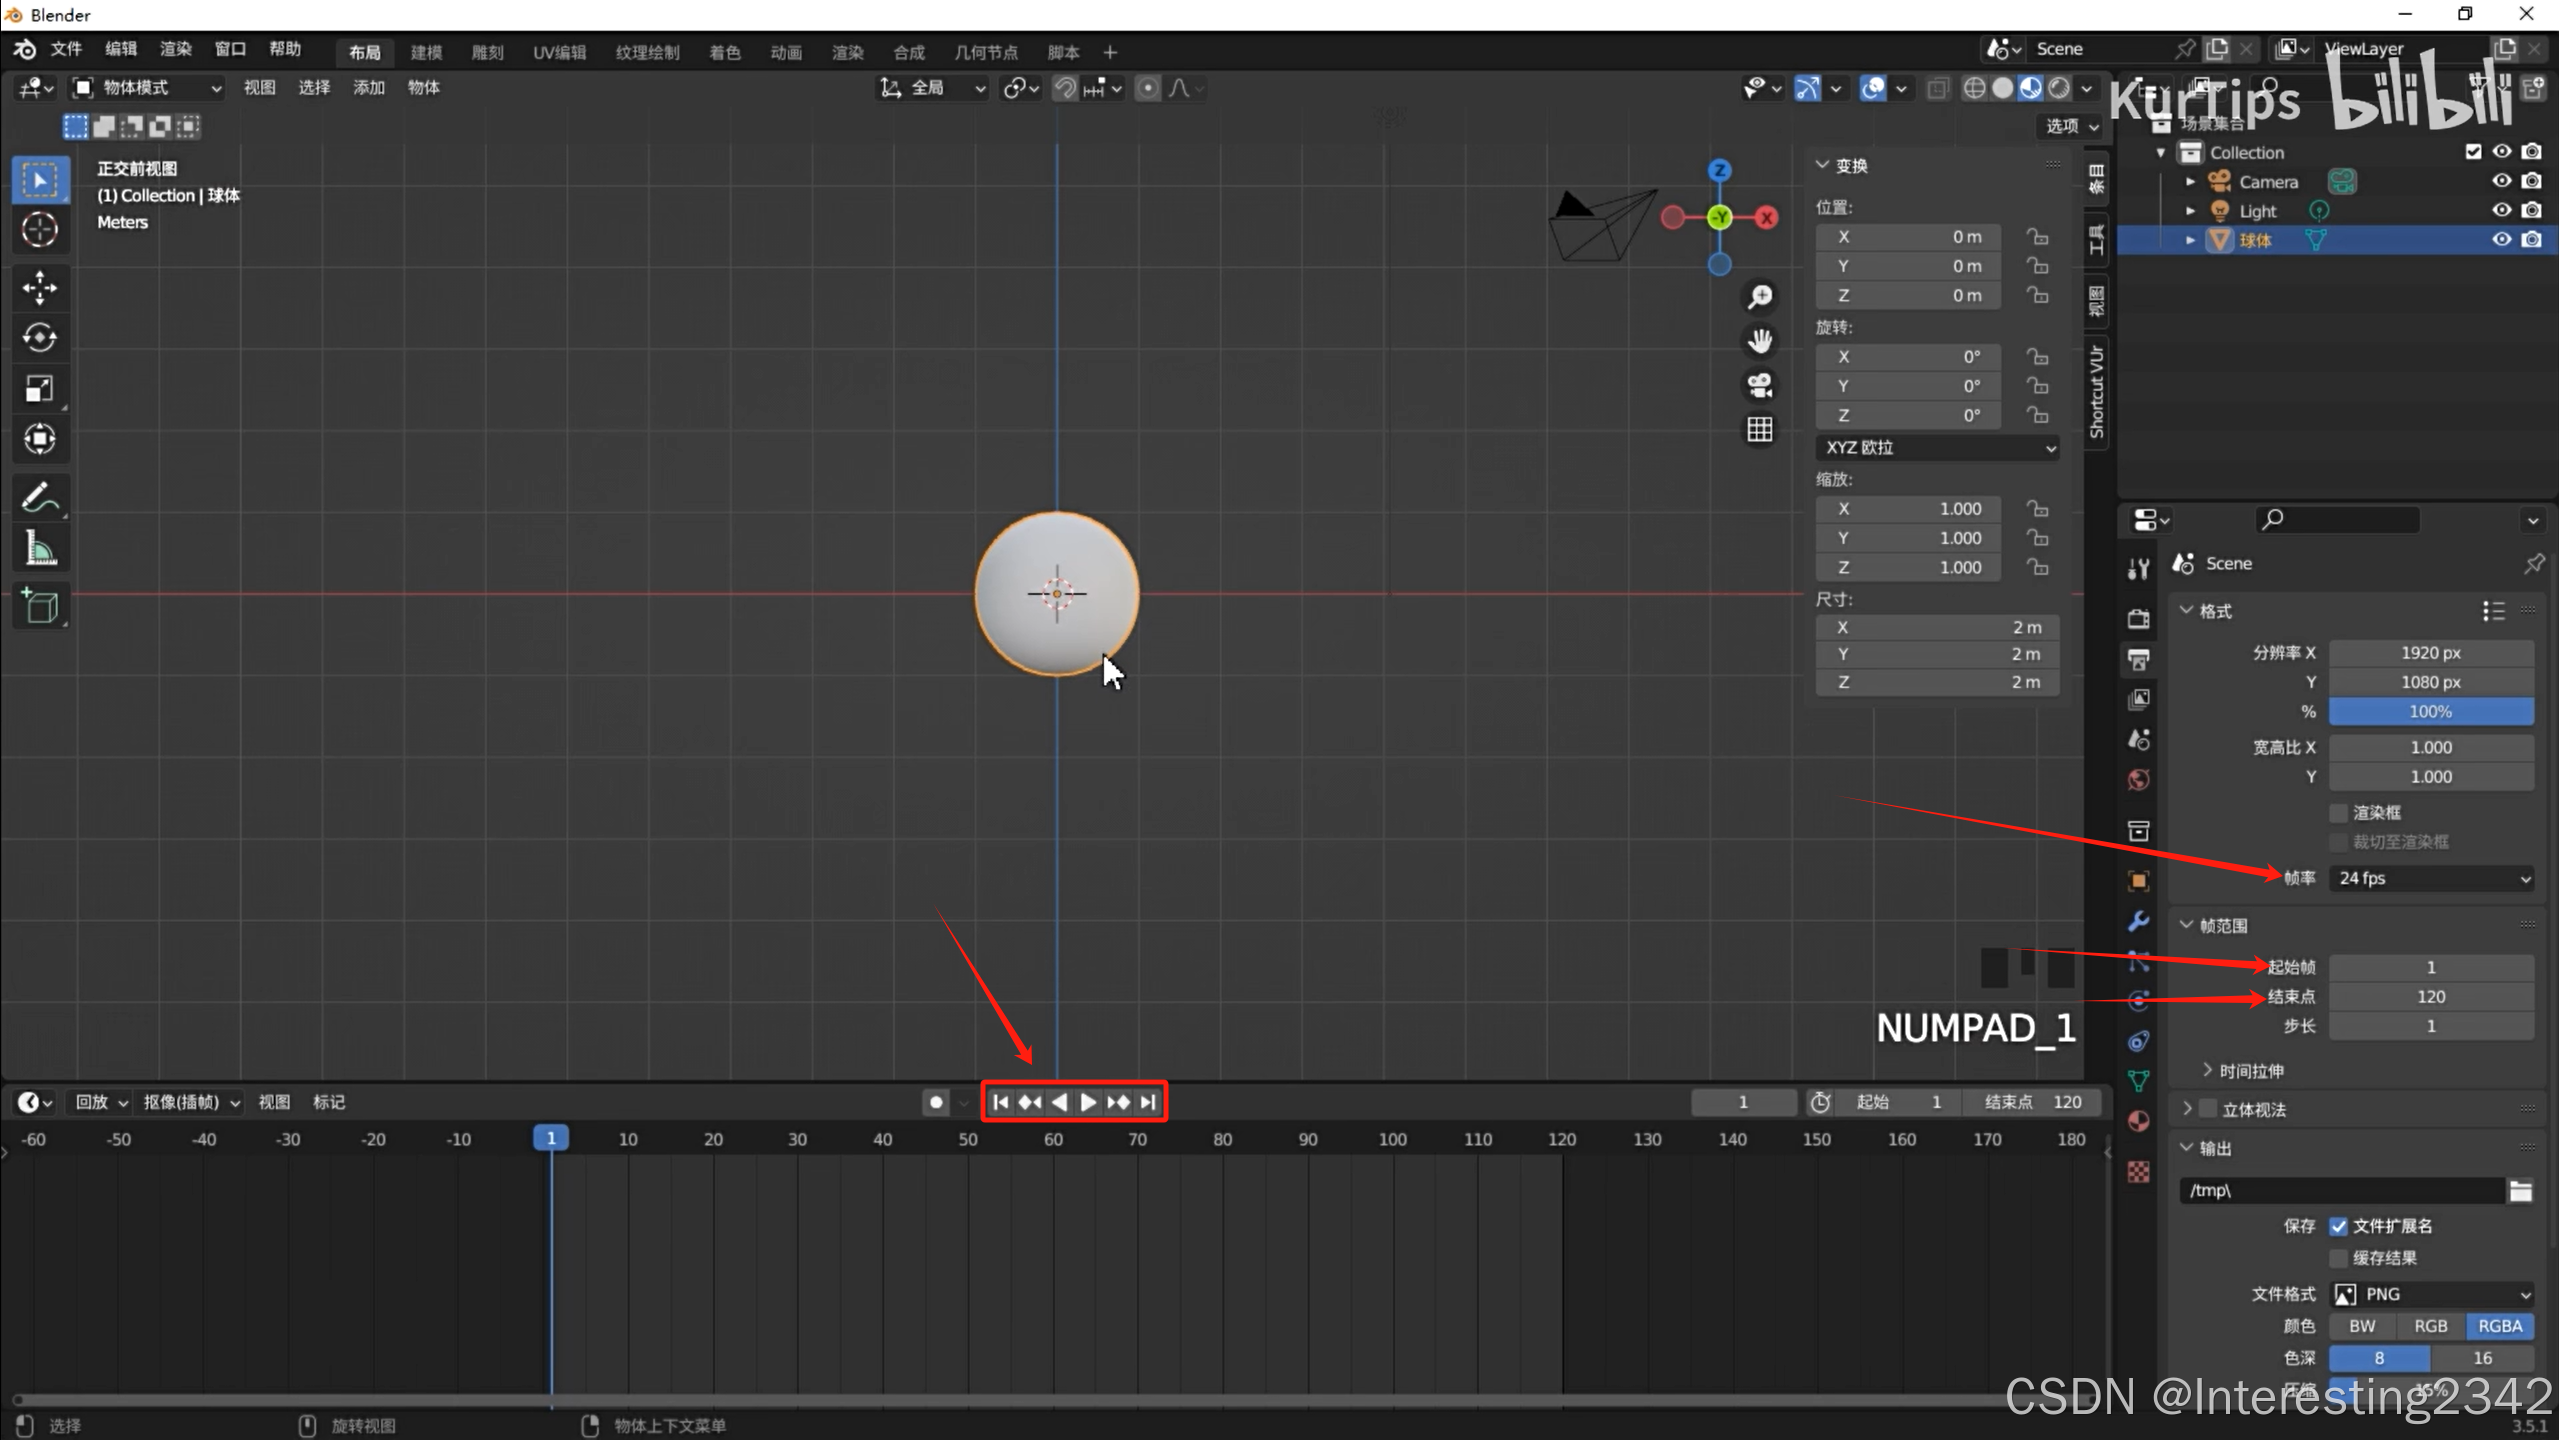Screen dimensions: 2559x1440
Task: Expand the 时间拉伸 panel
Action: coord(2250,1071)
